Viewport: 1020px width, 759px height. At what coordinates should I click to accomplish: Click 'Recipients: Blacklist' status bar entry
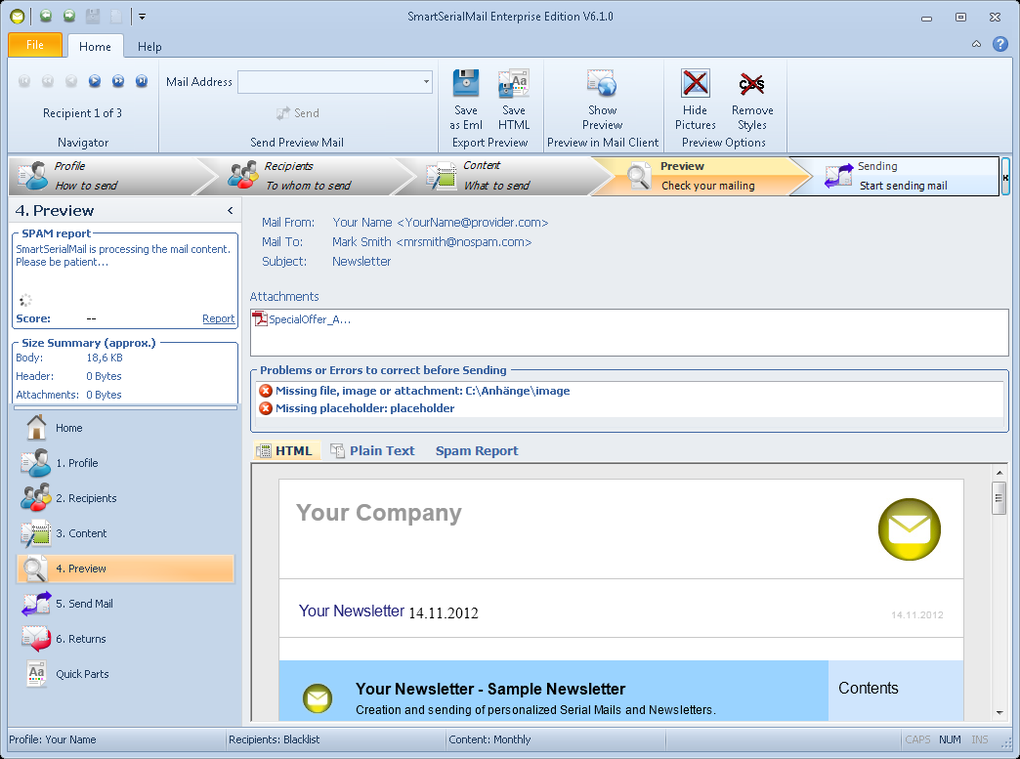[x=274, y=739]
